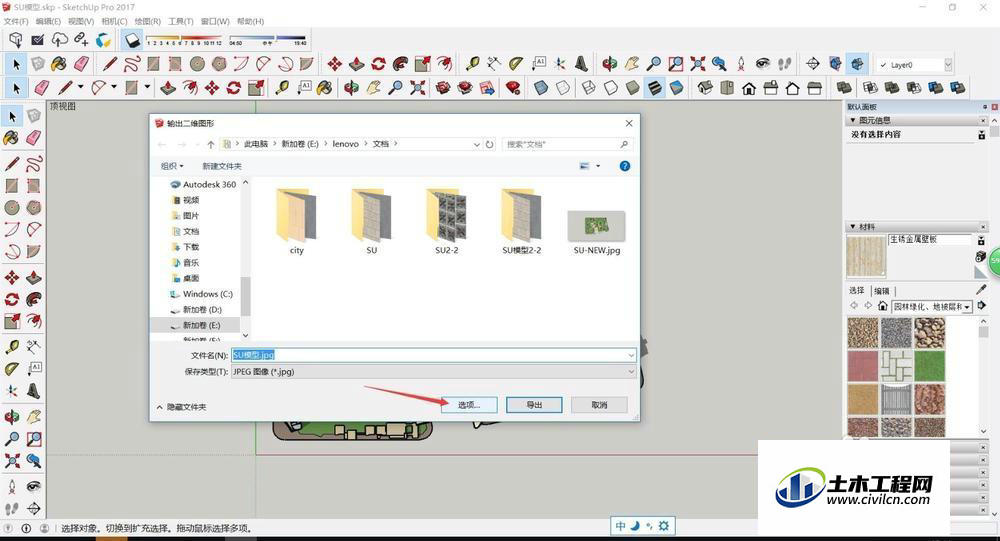Enable Shaded face style
This screenshot has width=1000, height=541.
pyautogui.click(x=633, y=87)
